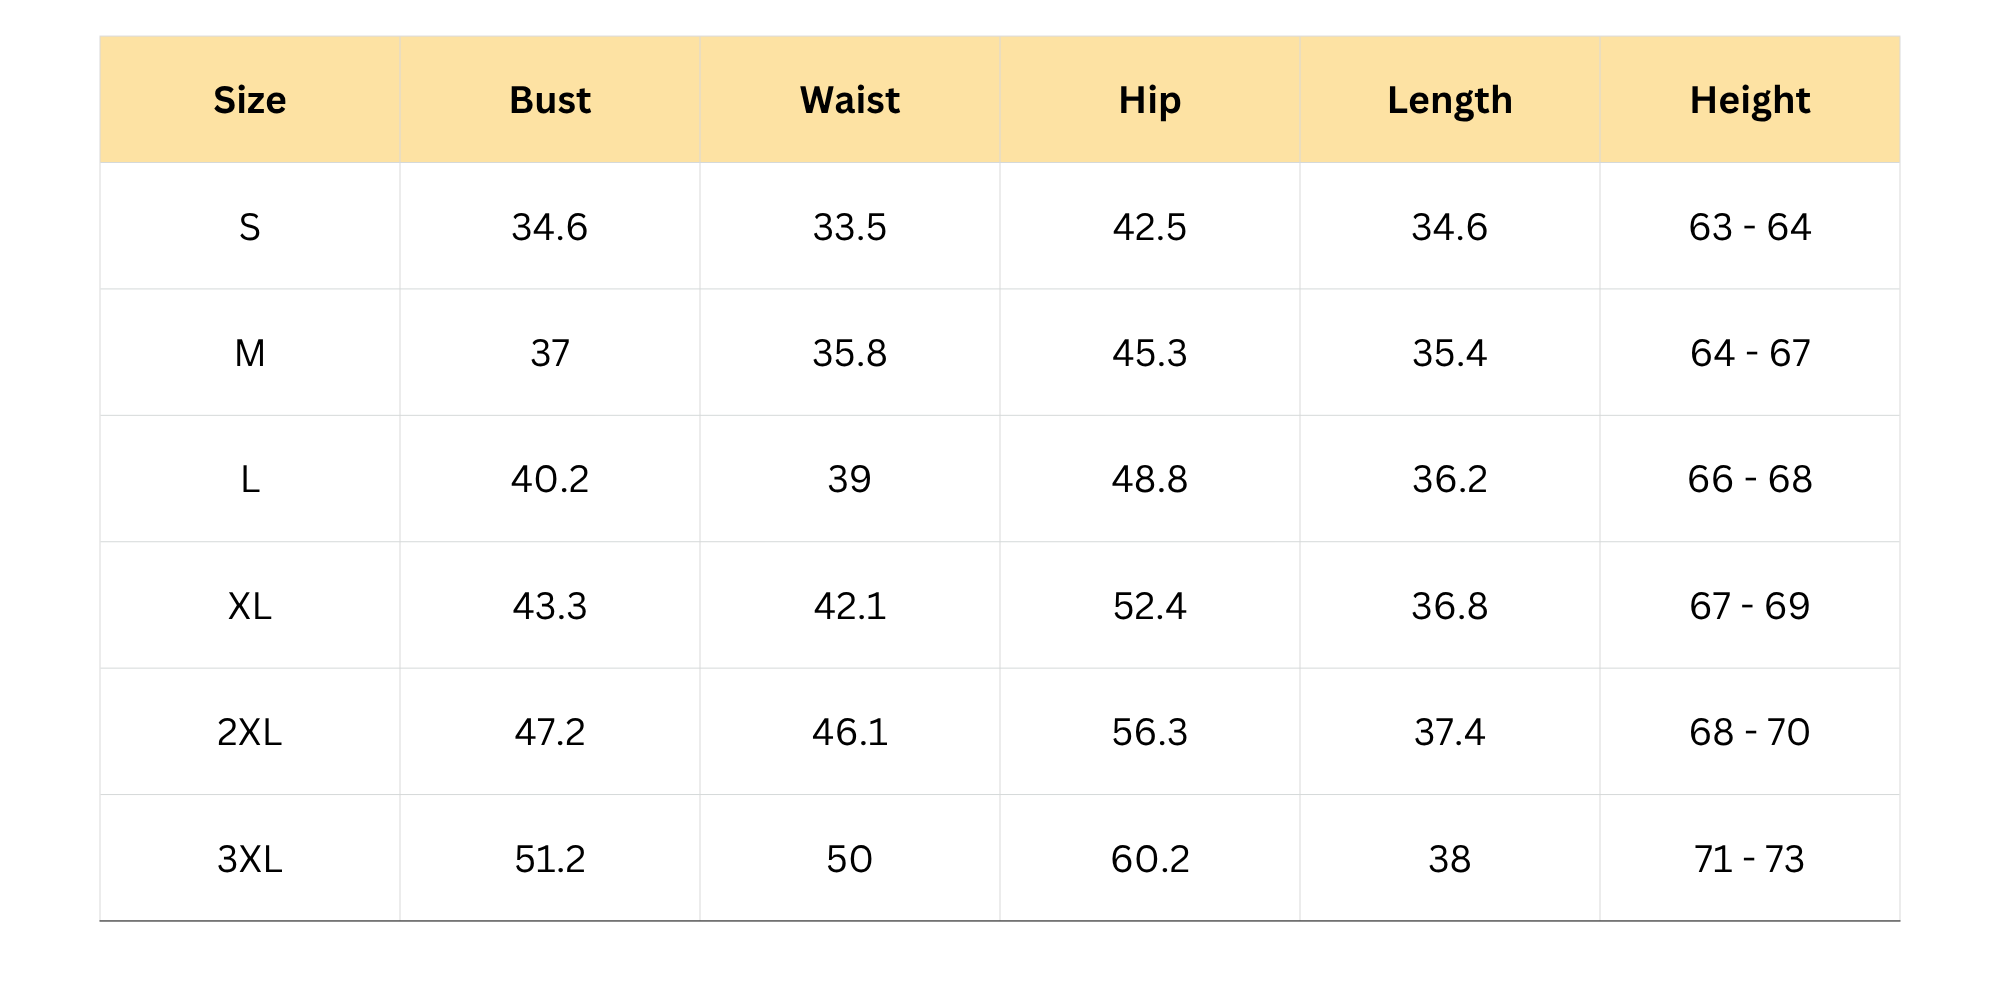Select the length value 35.4
This screenshot has height=1000, width=2000.
point(1450,353)
